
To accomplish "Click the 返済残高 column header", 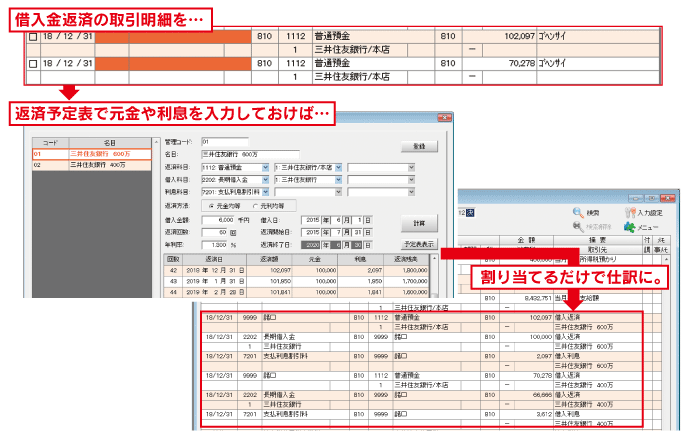I will coord(406,259).
